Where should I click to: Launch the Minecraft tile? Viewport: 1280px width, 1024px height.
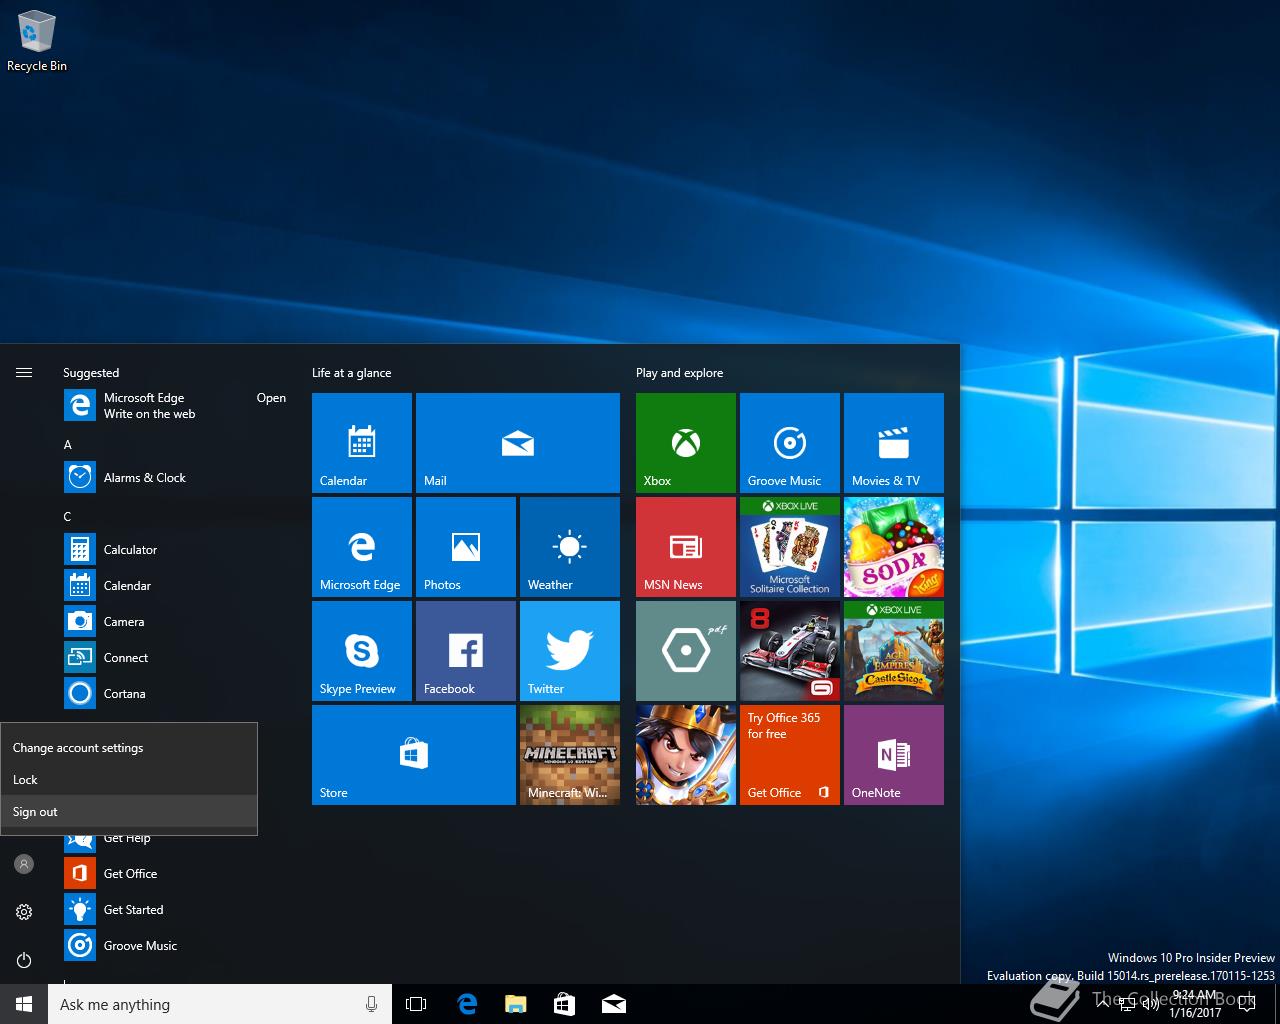[570, 754]
